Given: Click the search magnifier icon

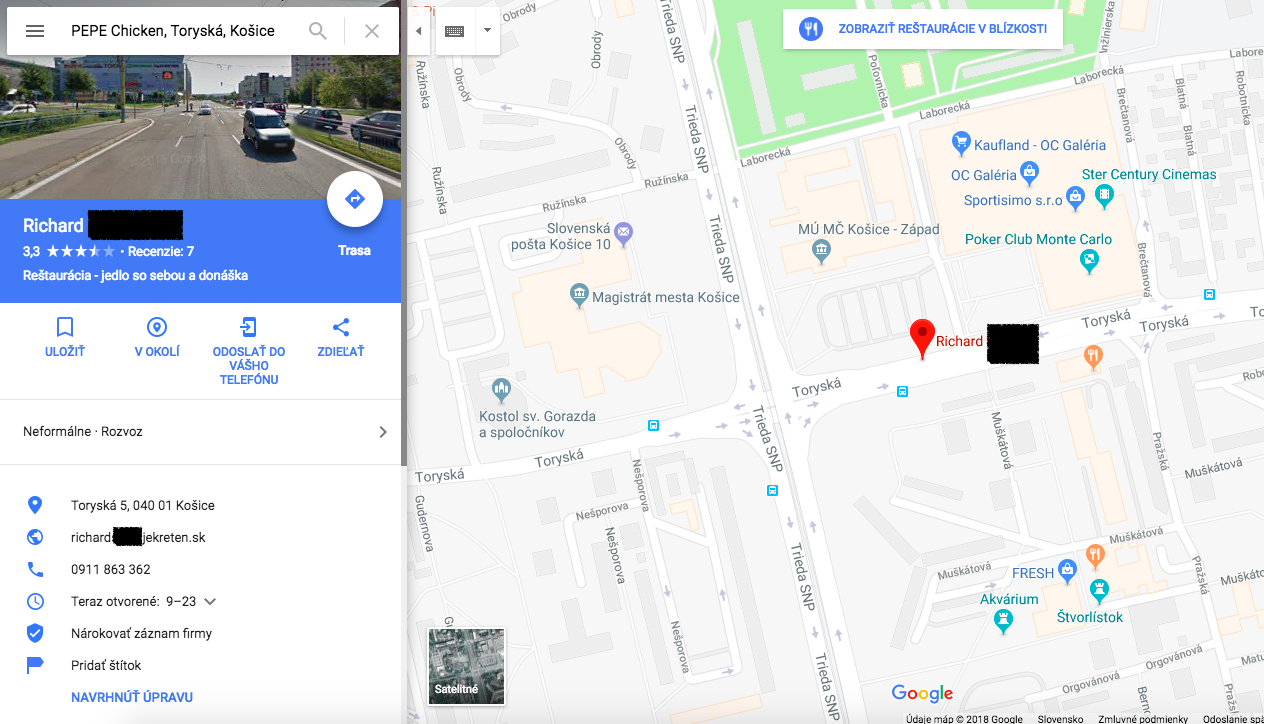Looking at the screenshot, I should 318,31.
